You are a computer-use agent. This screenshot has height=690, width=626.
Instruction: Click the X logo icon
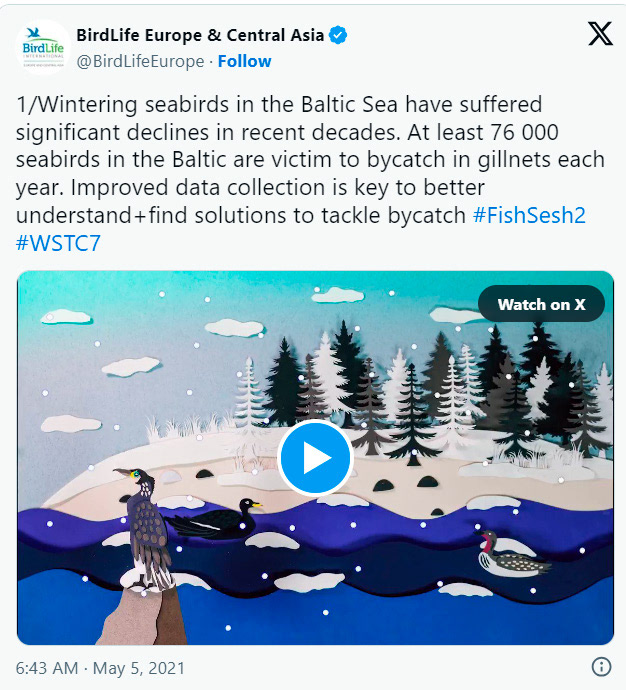pyautogui.click(x=600, y=33)
